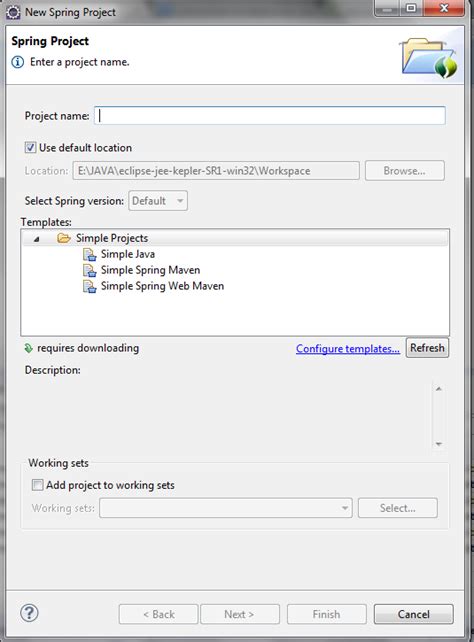Select the Simple Projects category row
This screenshot has height=642, width=474.
tap(235, 238)
